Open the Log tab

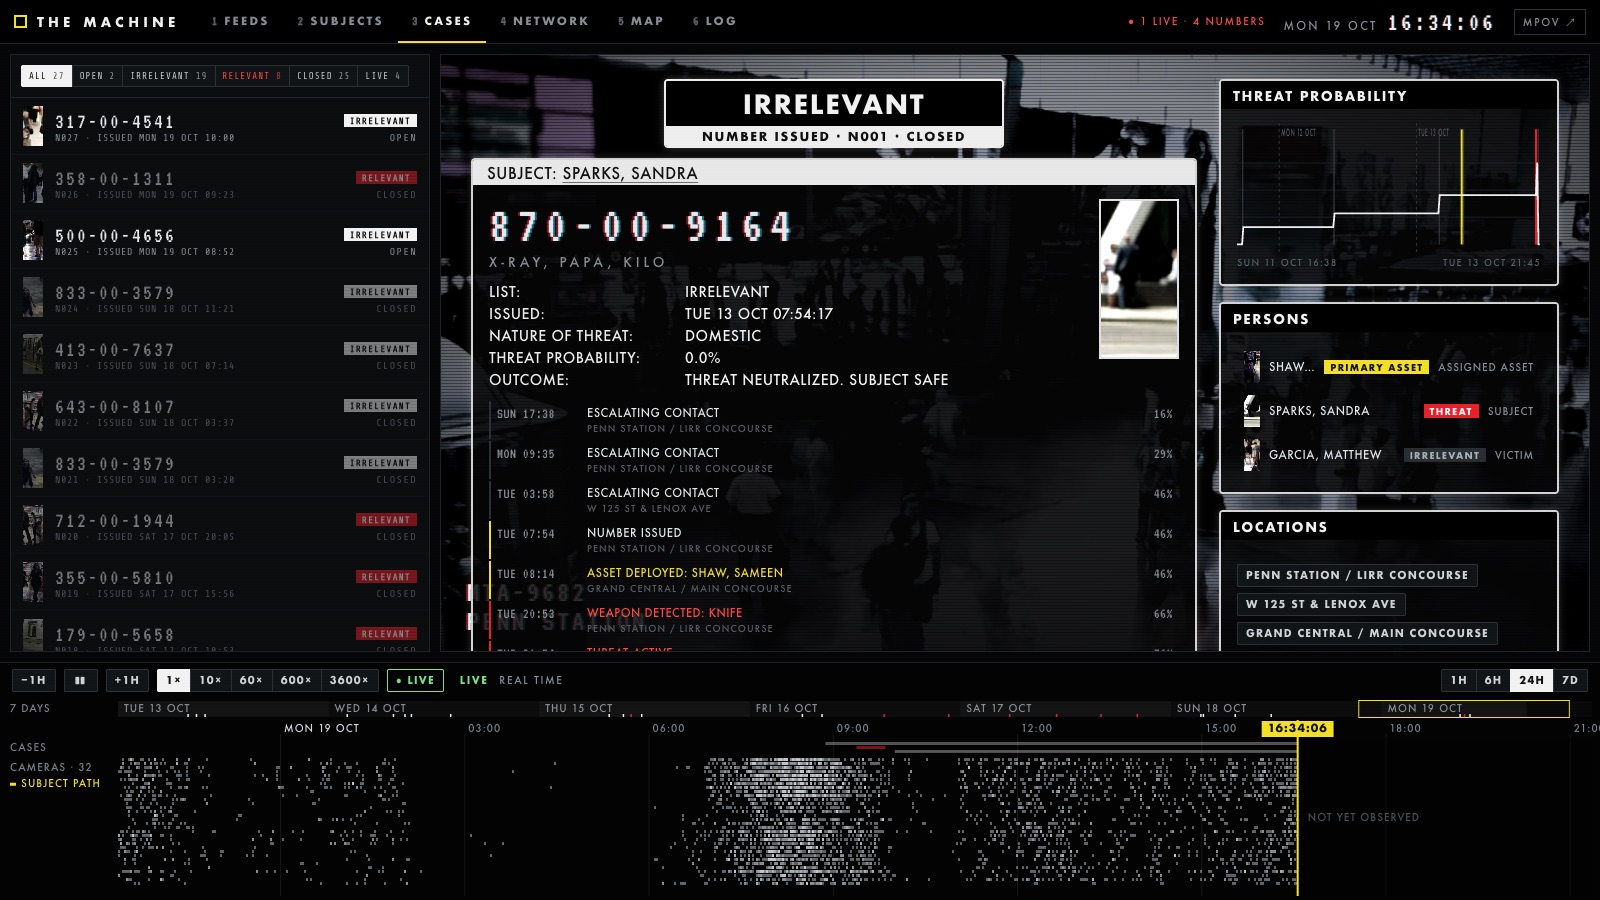point(714,21)
